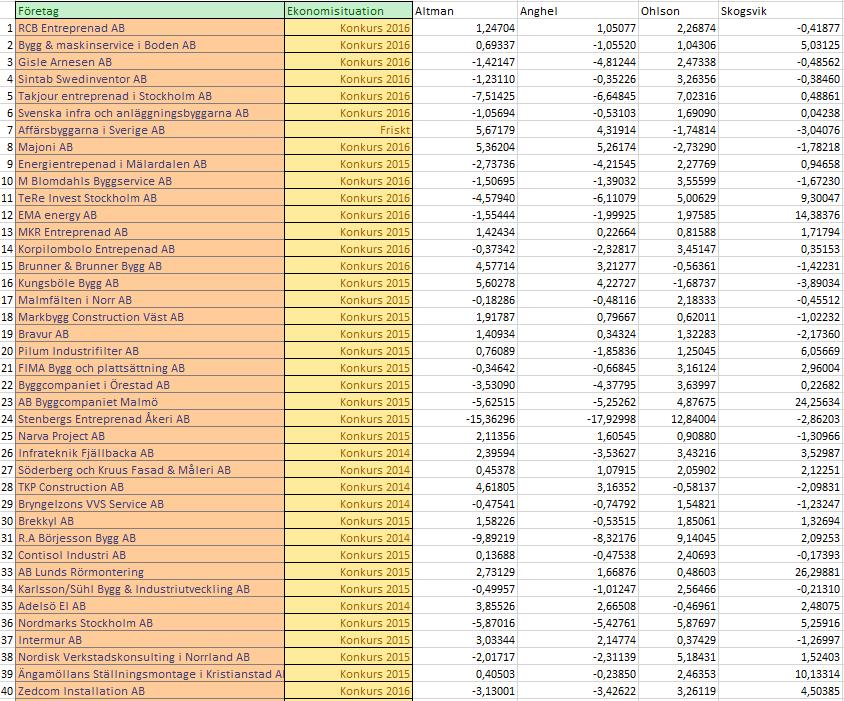Select the Majoni AB cell
Image resolution: width=844 pixels, height=701 pixels.
150,147
